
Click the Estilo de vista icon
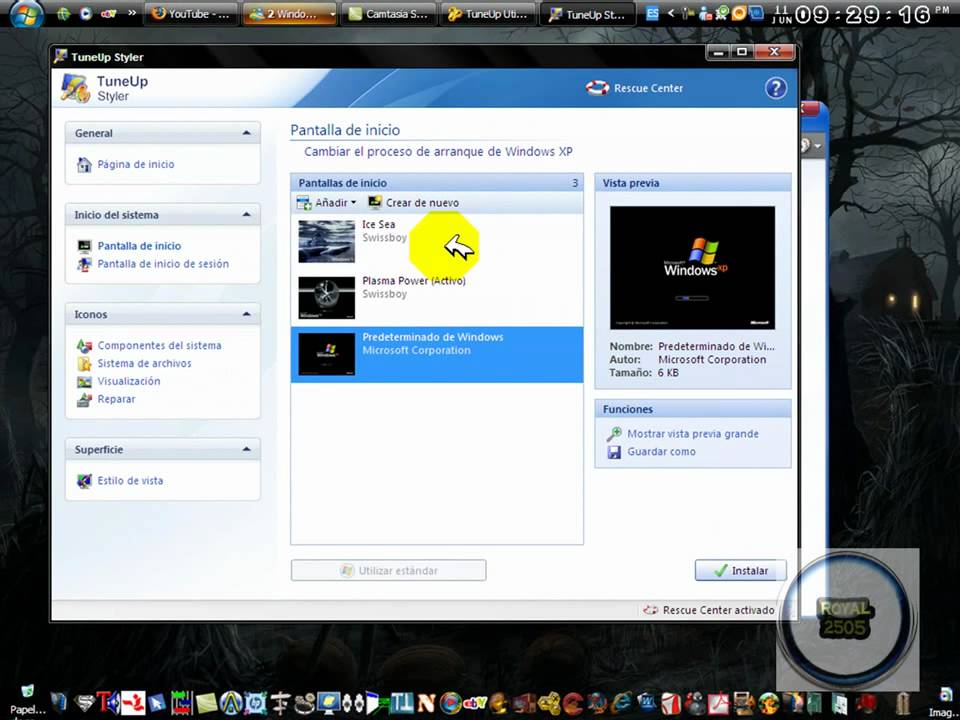84,481
